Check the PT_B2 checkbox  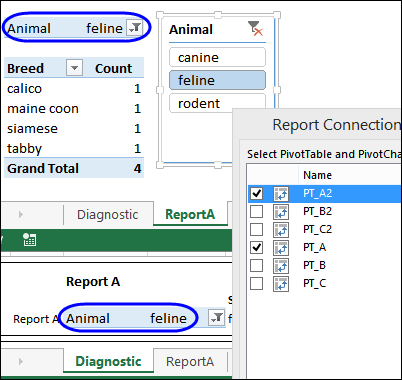click(x=256, y=212)
